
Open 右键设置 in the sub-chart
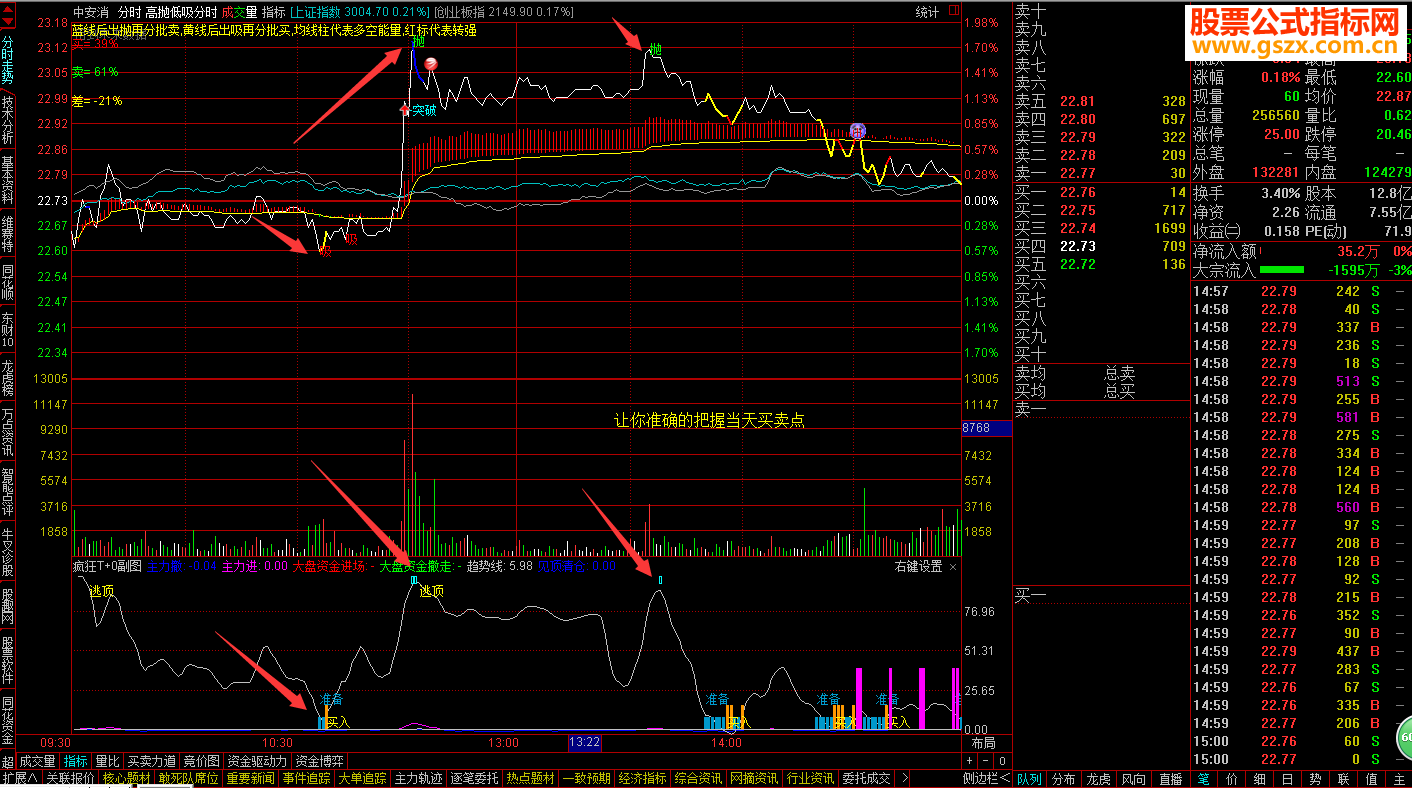click(918, 567)
